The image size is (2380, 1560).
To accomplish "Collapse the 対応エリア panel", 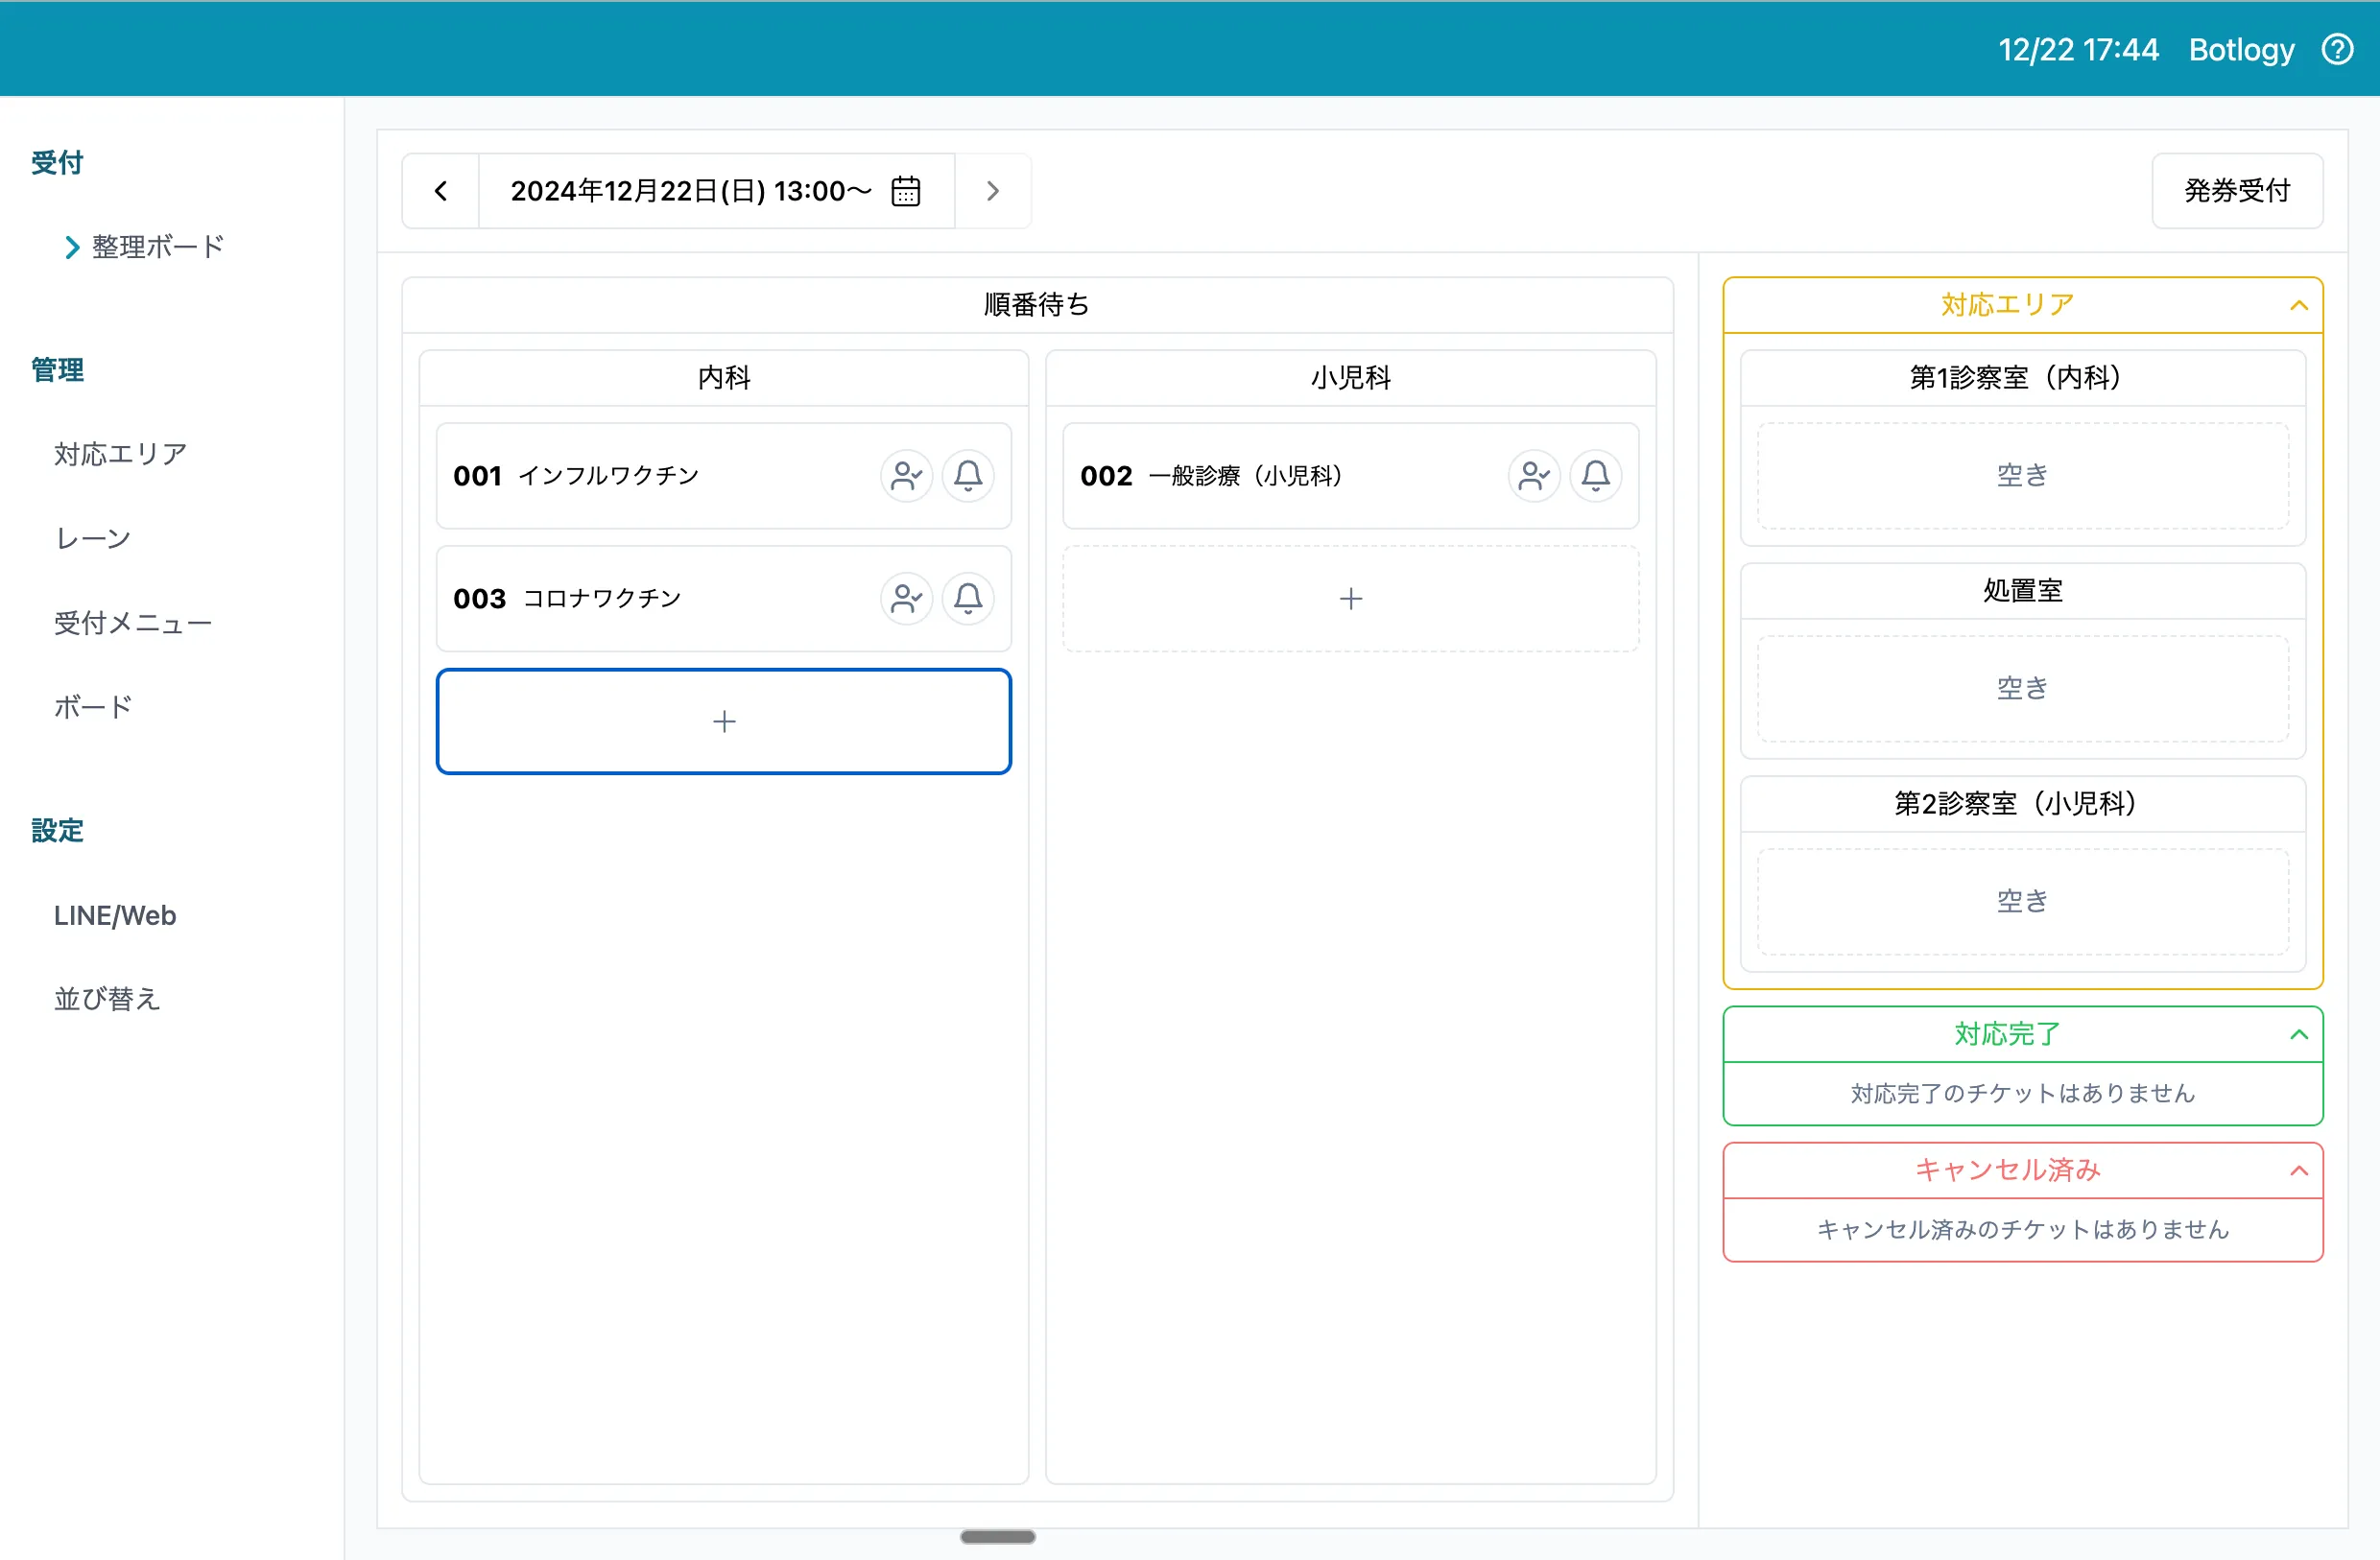I will pos(2301,305).
